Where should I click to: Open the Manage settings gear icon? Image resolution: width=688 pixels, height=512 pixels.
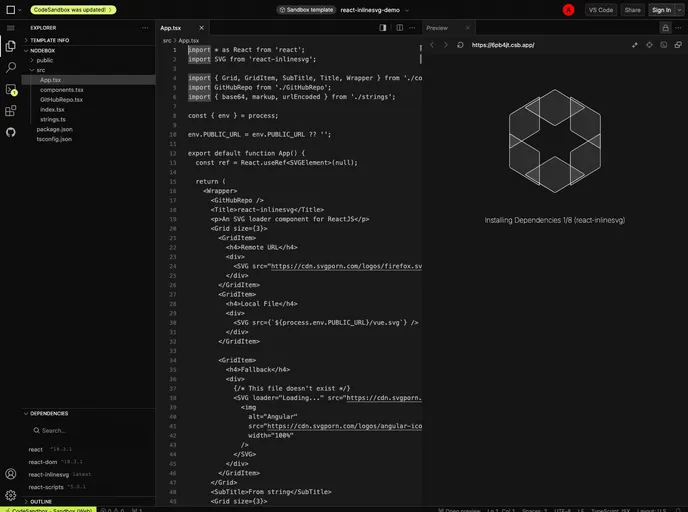tap(11, 495)
